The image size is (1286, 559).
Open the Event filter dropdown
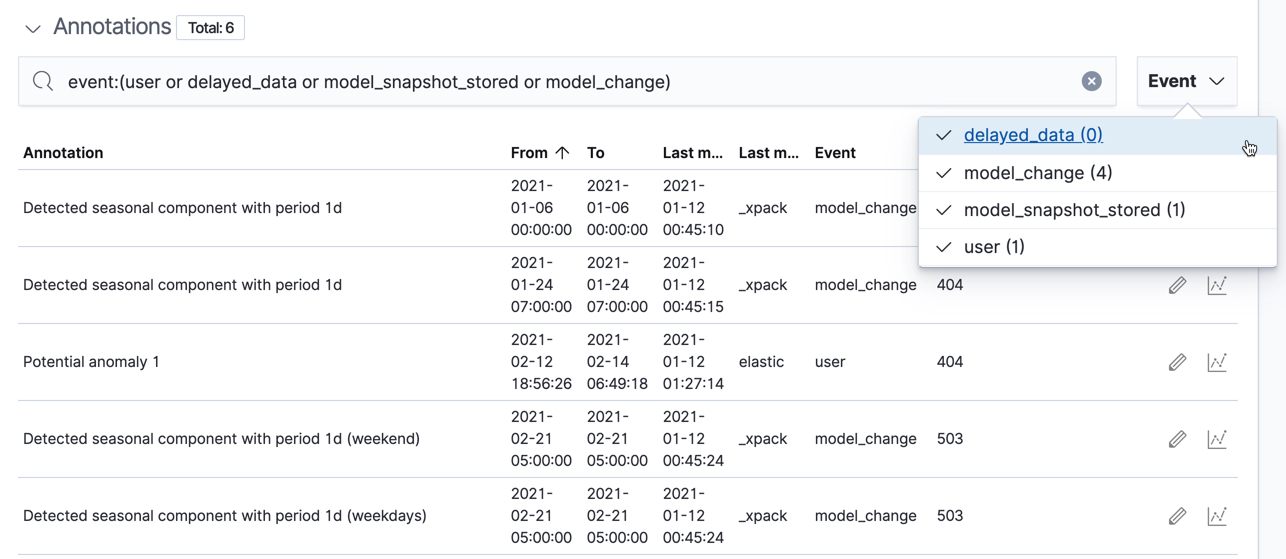[x=1186, y=81]
